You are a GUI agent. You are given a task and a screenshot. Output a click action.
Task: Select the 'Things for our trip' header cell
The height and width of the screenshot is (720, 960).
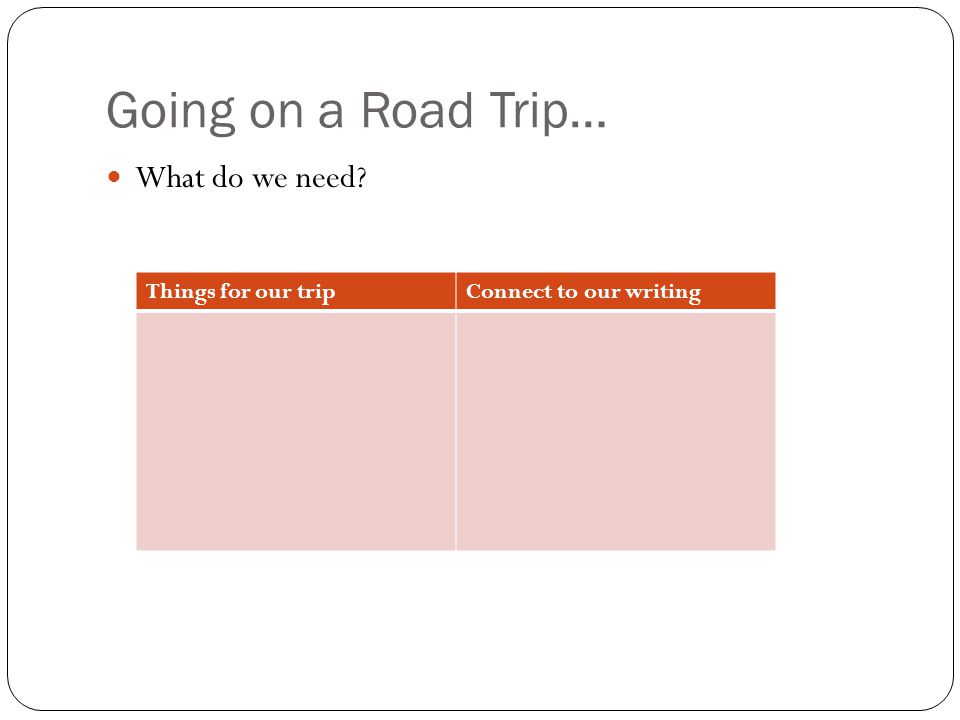[296, 291]
